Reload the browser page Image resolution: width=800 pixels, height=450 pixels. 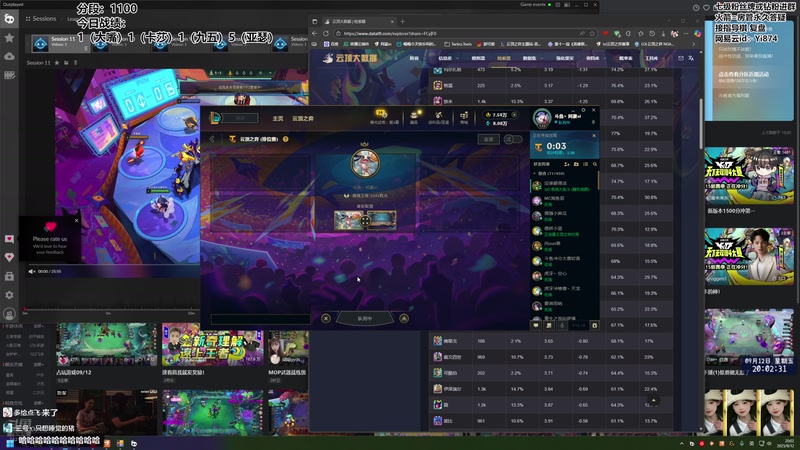click(326, 33)
